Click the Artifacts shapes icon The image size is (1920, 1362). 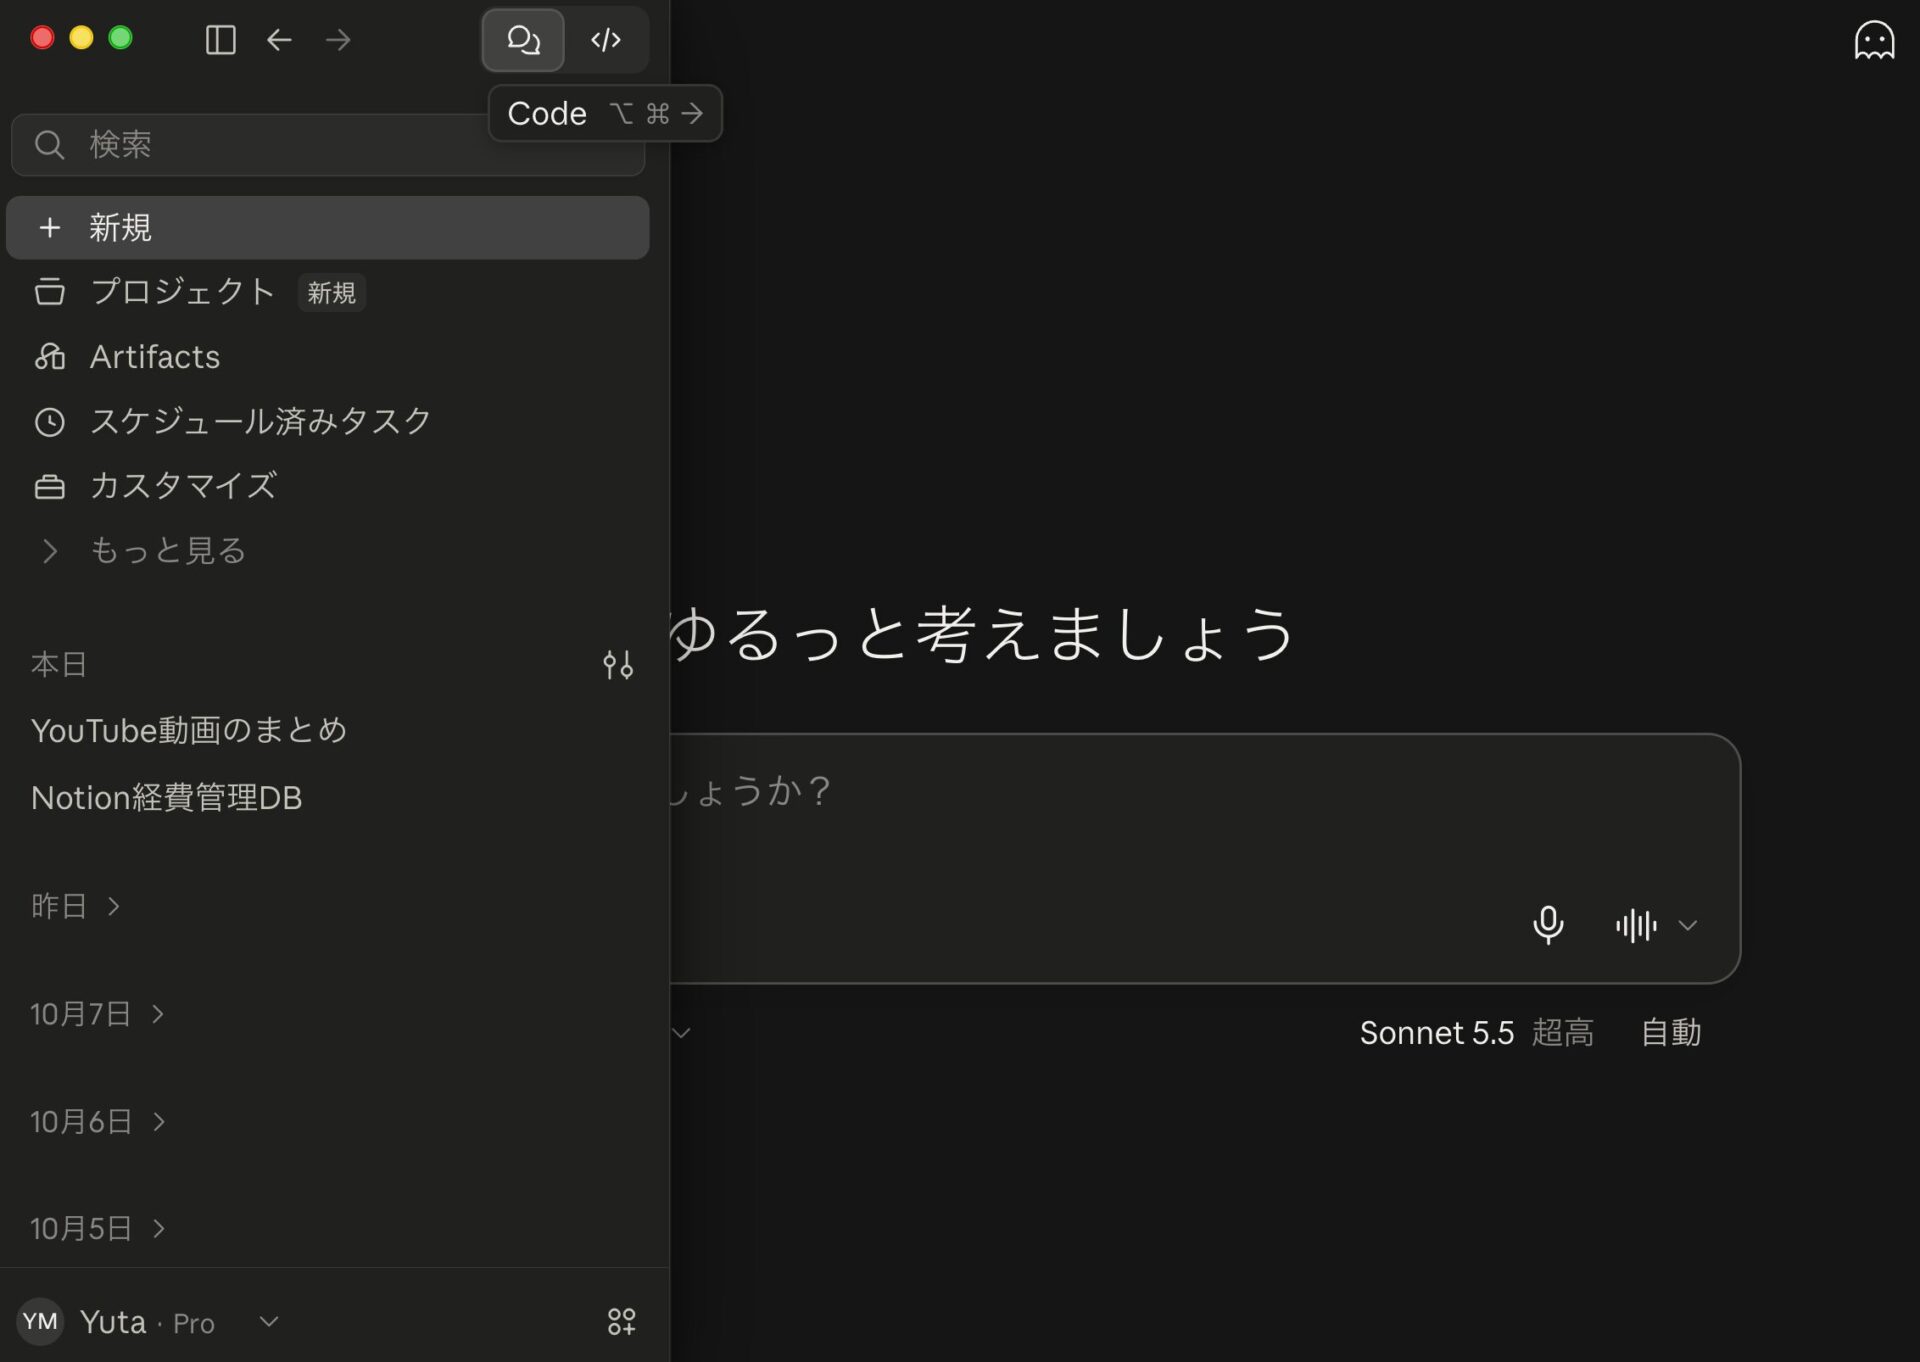[x=50, y=357]
